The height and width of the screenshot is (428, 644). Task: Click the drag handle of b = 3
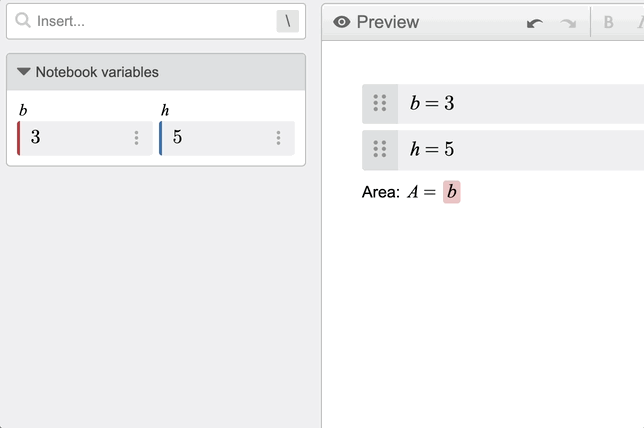(380, 103)
